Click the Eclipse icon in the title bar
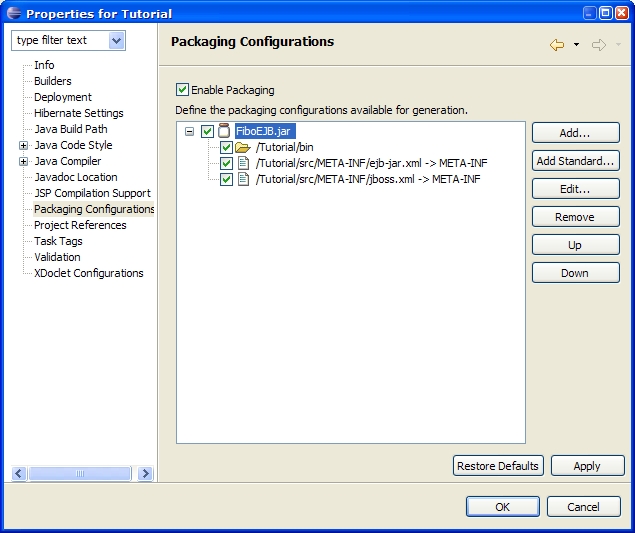 click(x=12, y=14)
